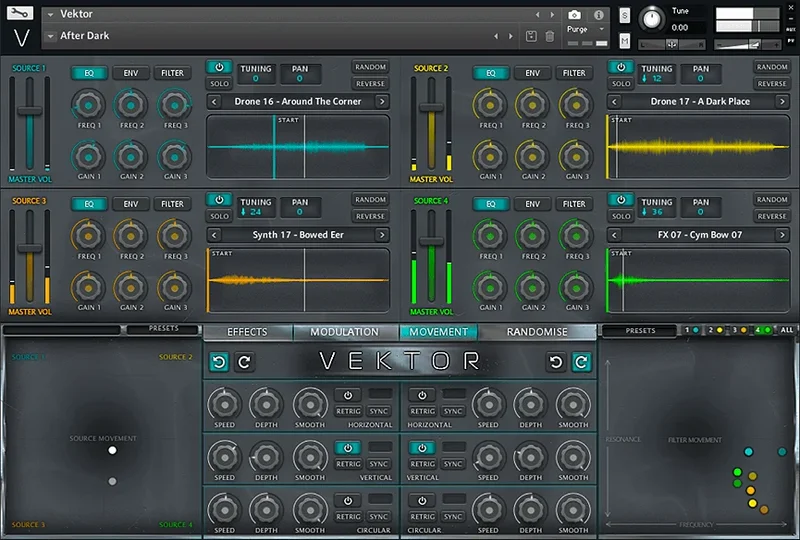The width and height of the screenshot is (800, 540).
Task: Click Random button for Source 4
Action: click(772, 200)
